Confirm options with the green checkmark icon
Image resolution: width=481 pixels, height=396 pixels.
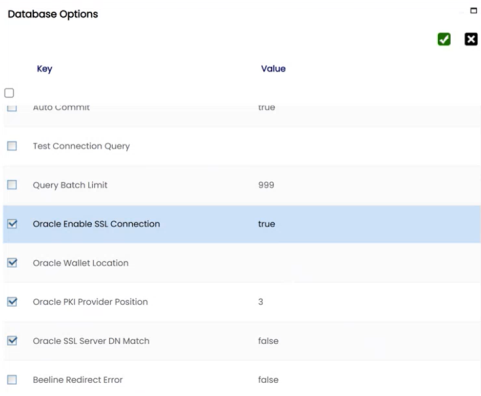444,39
